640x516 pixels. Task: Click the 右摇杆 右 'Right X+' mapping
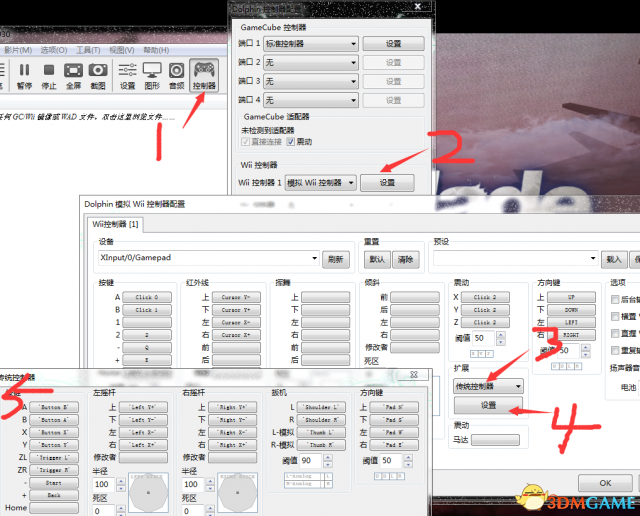pyautogui.click(x=233, y=445)
